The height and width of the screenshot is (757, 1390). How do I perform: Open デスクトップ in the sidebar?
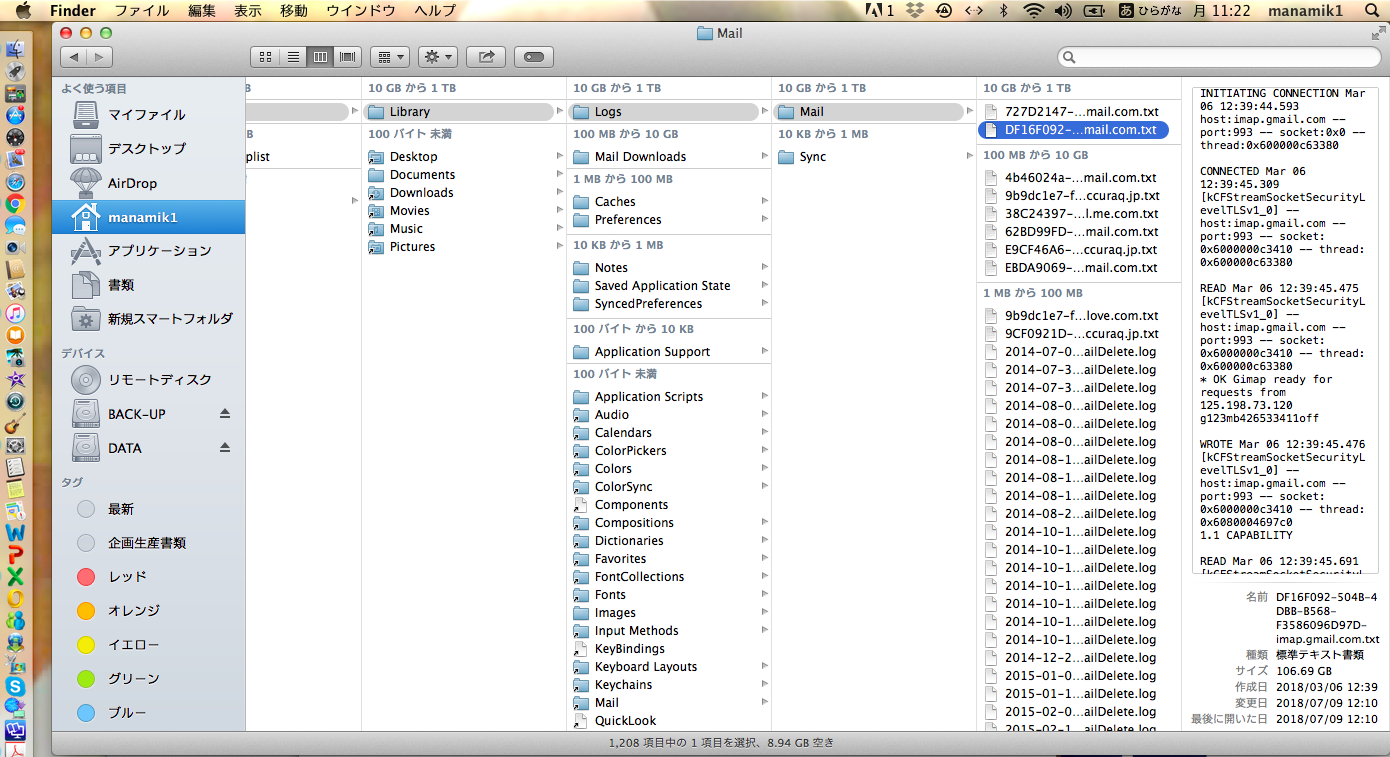(148, 149)
